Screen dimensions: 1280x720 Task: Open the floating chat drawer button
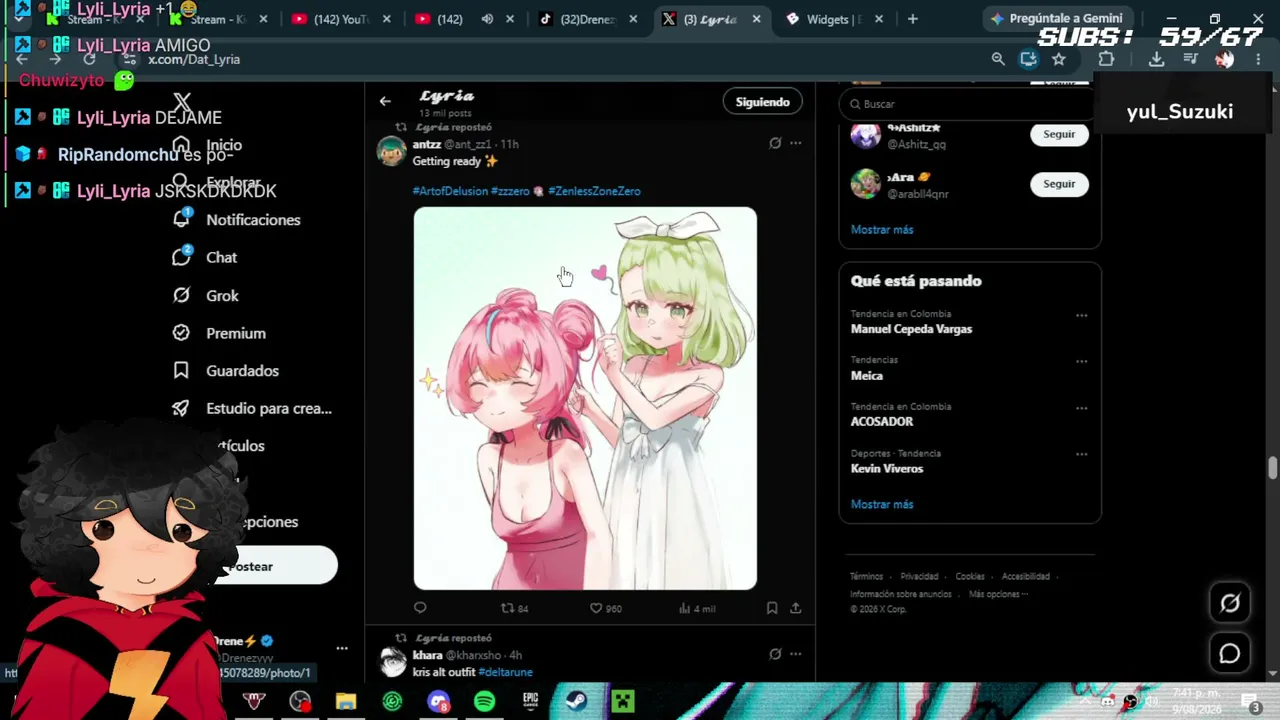click(1230, 654)
